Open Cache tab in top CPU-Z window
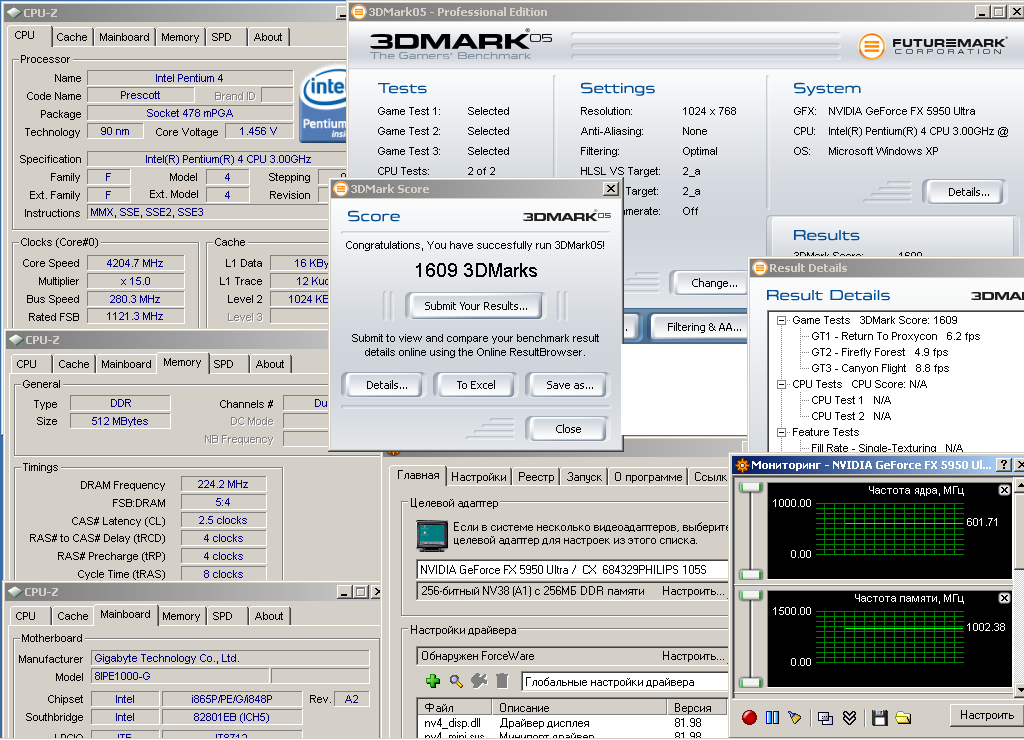The height and width of the screenshot is (740, 1024). (71, 37)
